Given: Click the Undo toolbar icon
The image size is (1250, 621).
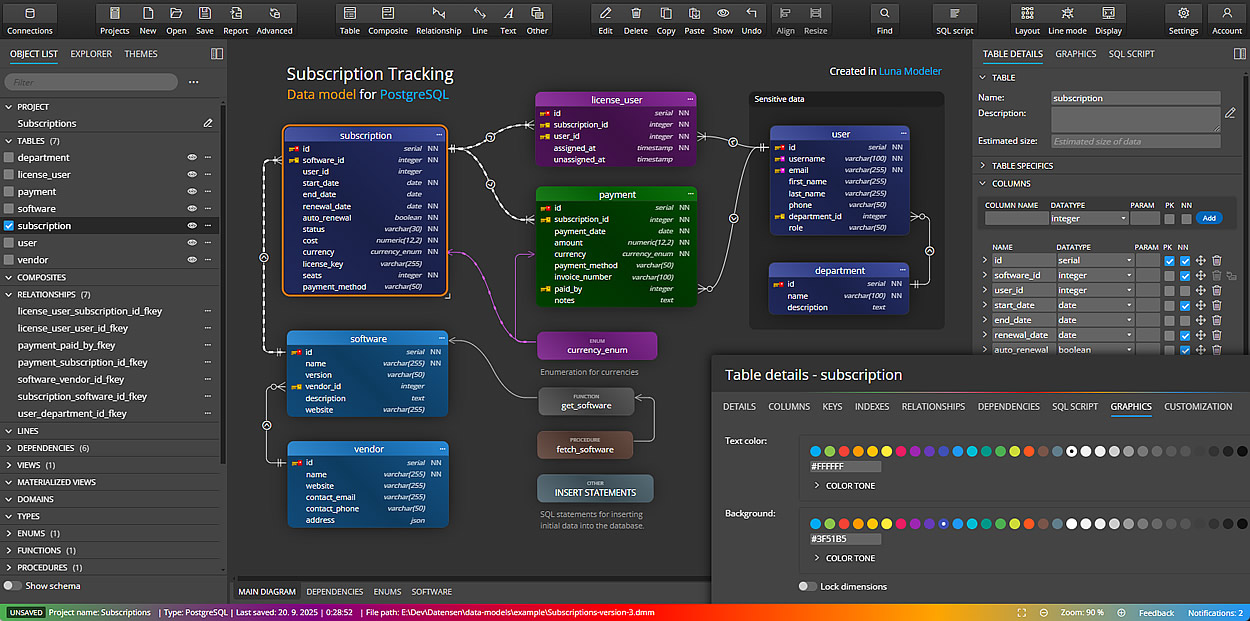Looking at the screenshot, I should click(x=751, y=19).
